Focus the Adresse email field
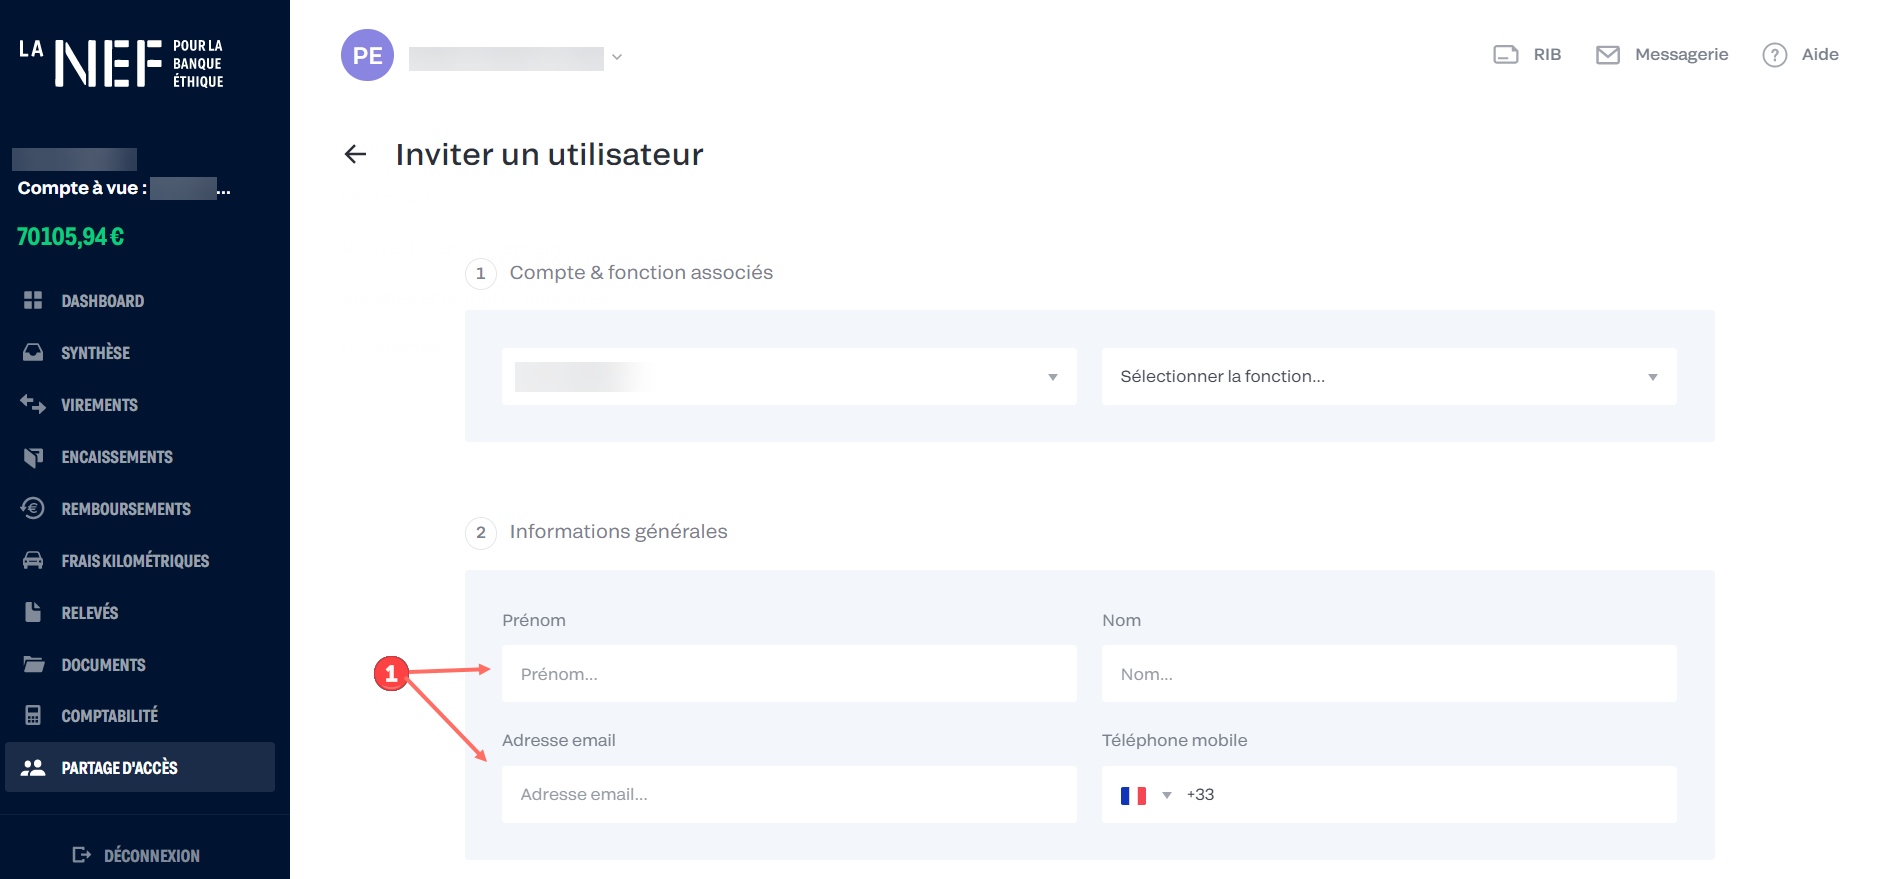 [x=788, y=795]
